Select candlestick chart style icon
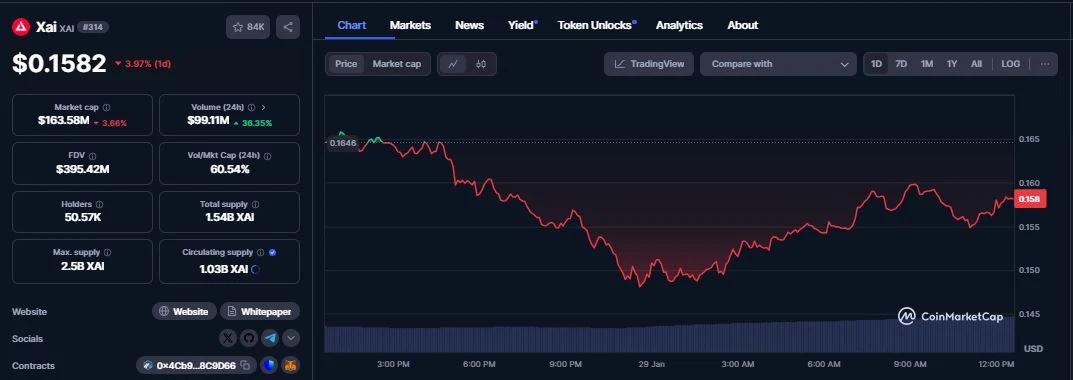The width and height of the screenshot is (1073, 380). pyautogui.click(x=481, y=64)
